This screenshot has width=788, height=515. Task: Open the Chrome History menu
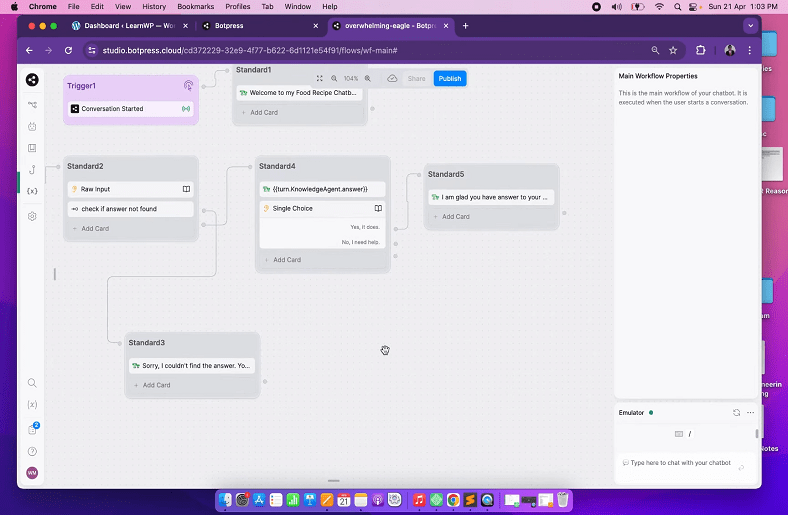[154, 7]
